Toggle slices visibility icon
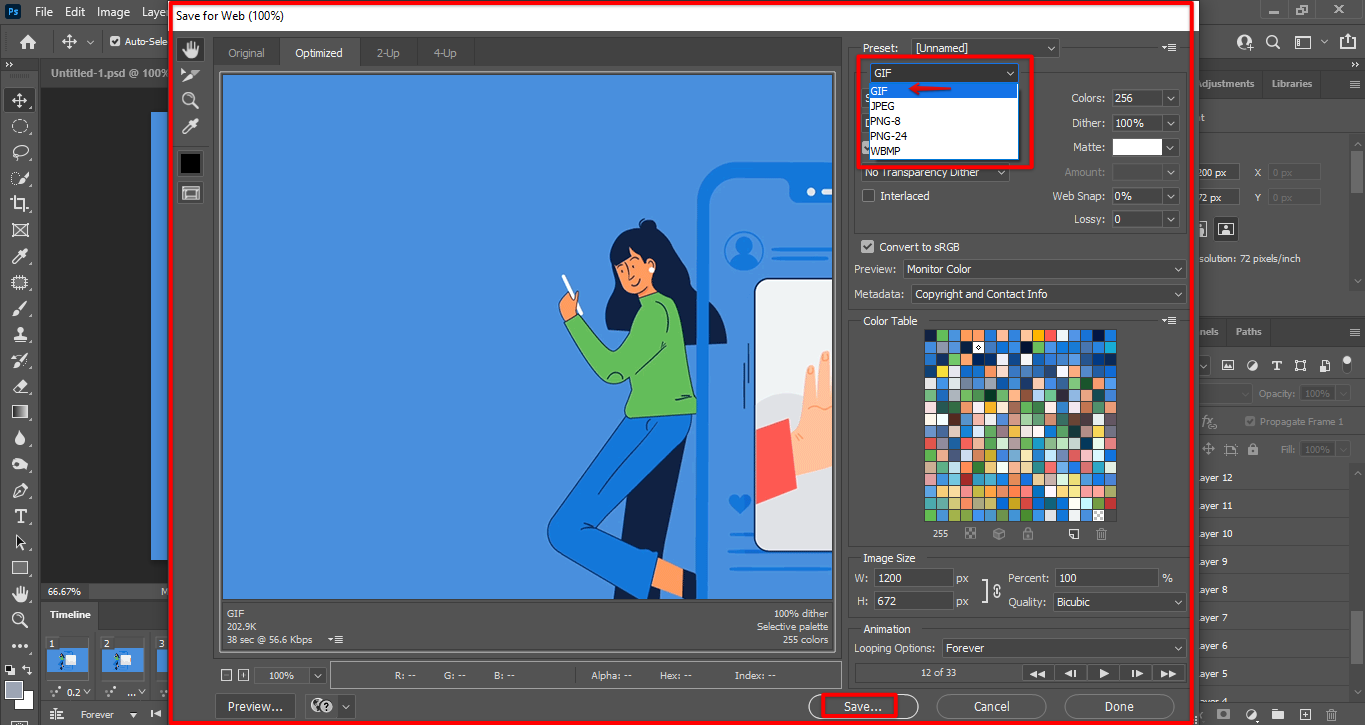The width and height of the screenshot is (1365, 725). point(190,192)
